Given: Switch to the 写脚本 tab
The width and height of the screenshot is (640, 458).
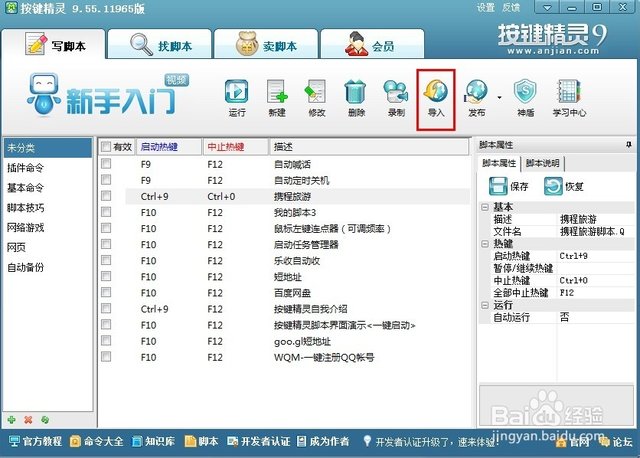Looking at the screenshot, I should 54,44.
